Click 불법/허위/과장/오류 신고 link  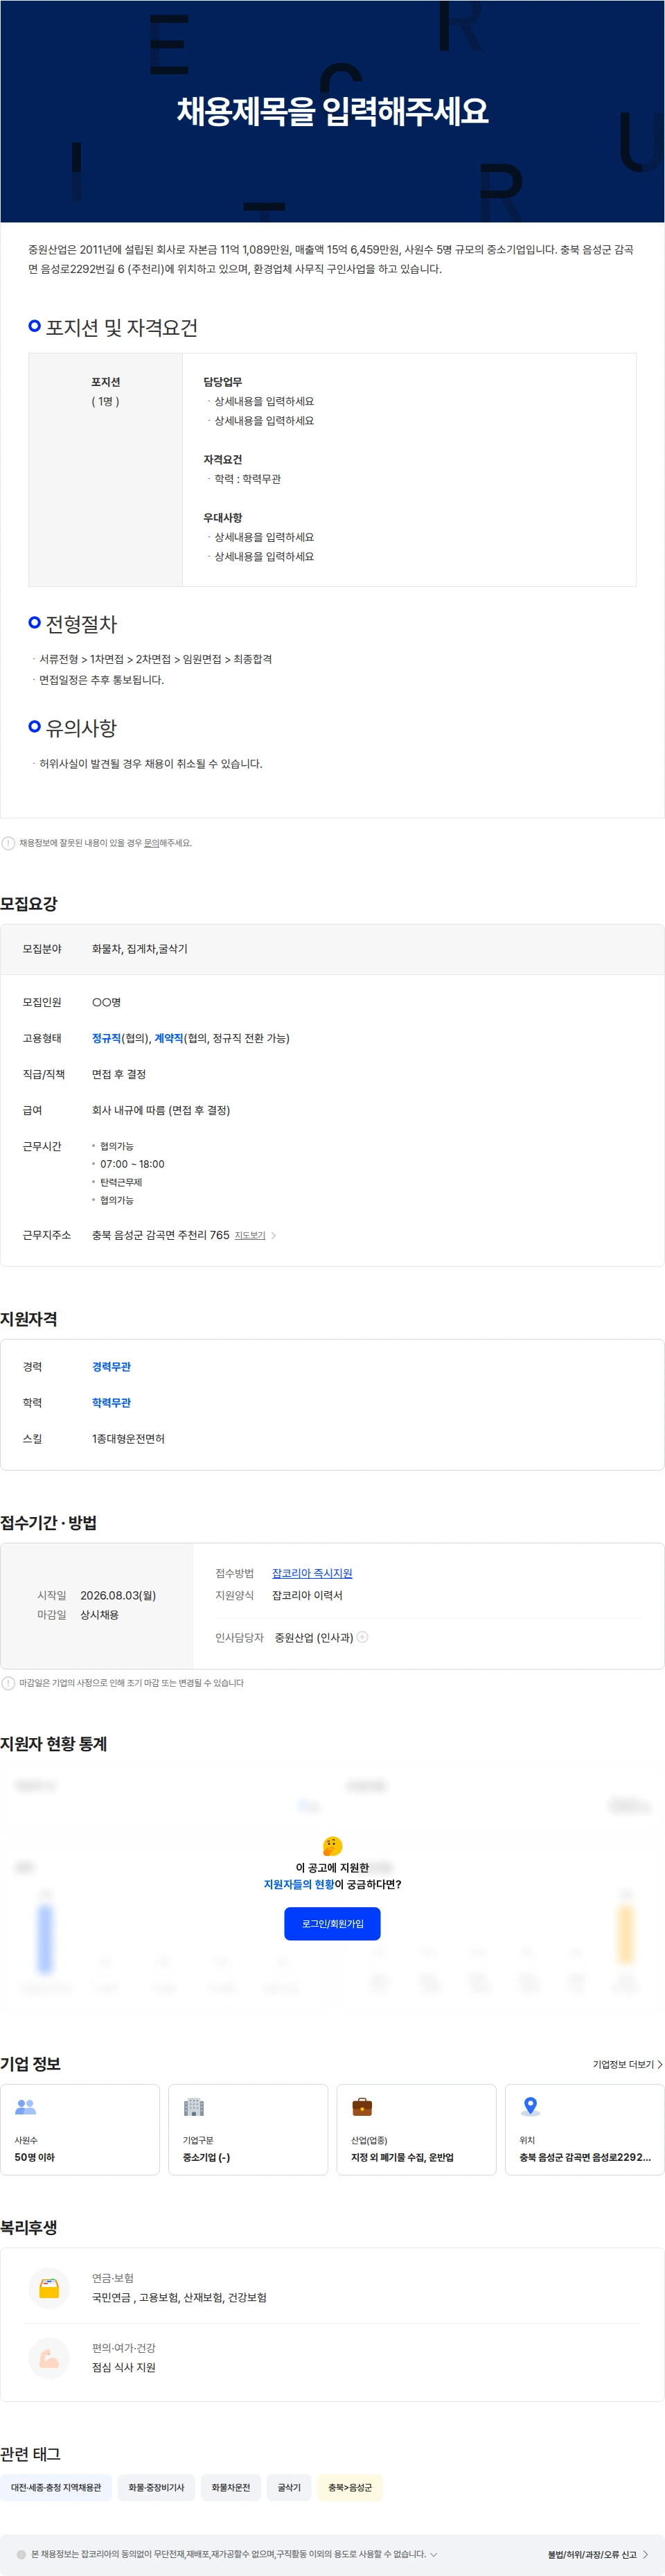click(592, 2554)
